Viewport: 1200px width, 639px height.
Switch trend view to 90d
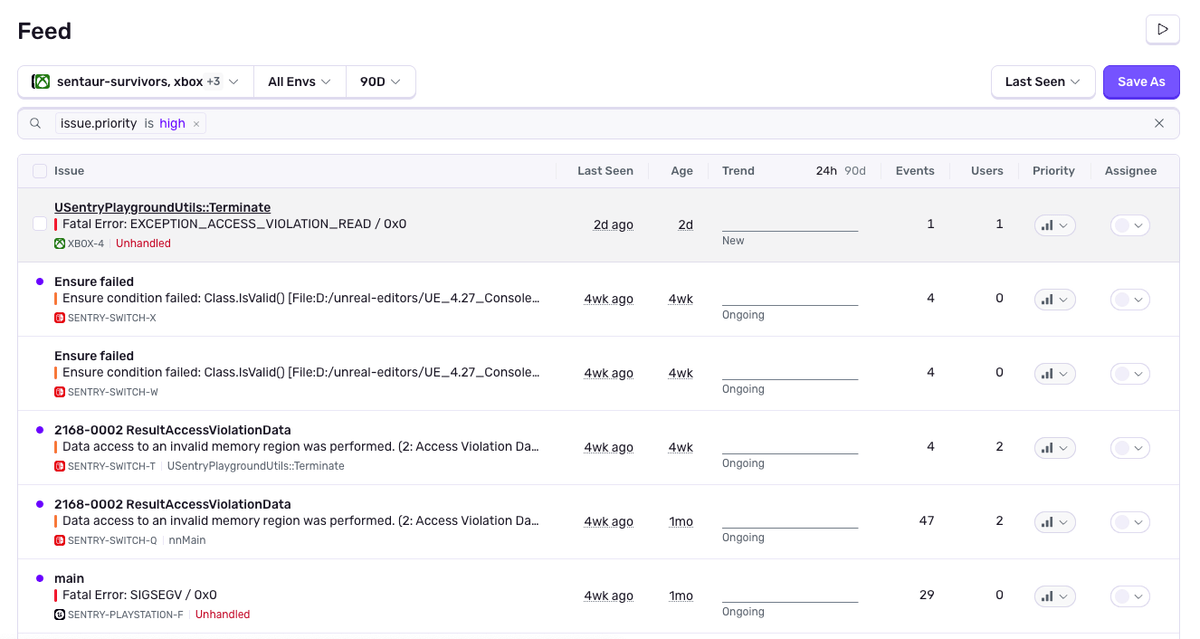pos(855,171)
